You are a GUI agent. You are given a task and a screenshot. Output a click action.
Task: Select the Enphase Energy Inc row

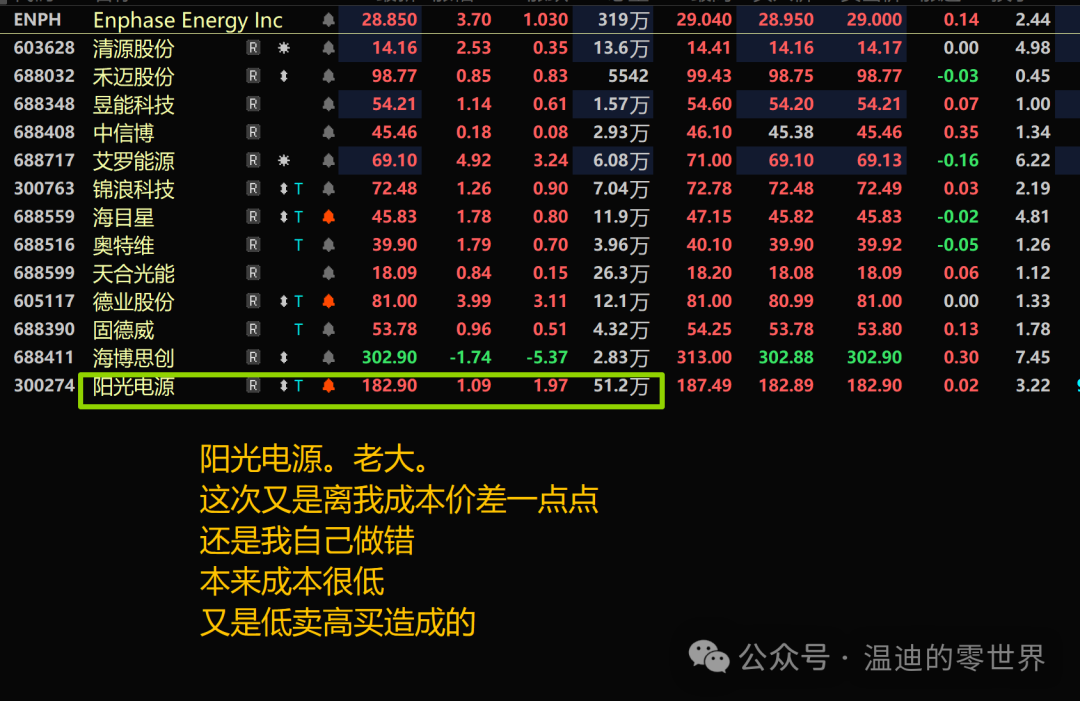coord(540,20)
